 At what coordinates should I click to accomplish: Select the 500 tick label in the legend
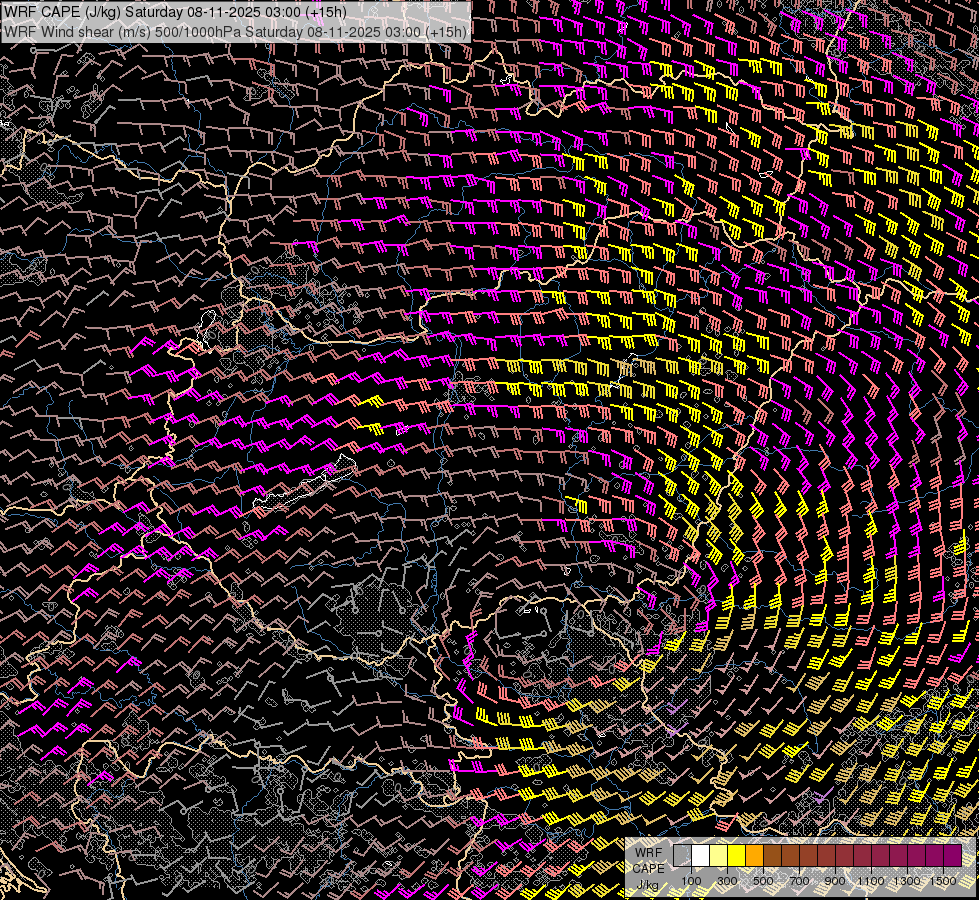(x=763, y=880)
